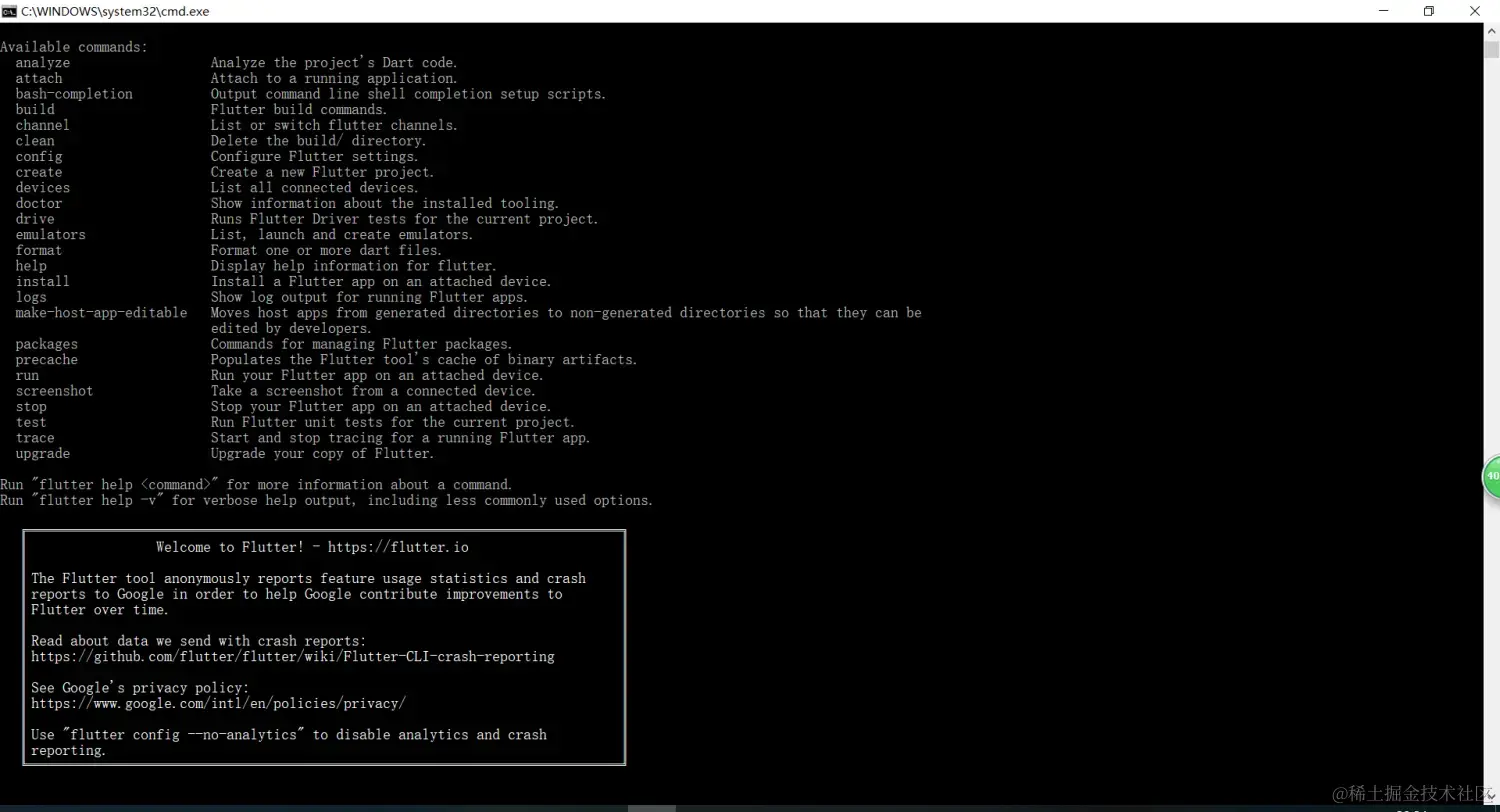Click the "upgrade" command name

[x=43, y=454]
